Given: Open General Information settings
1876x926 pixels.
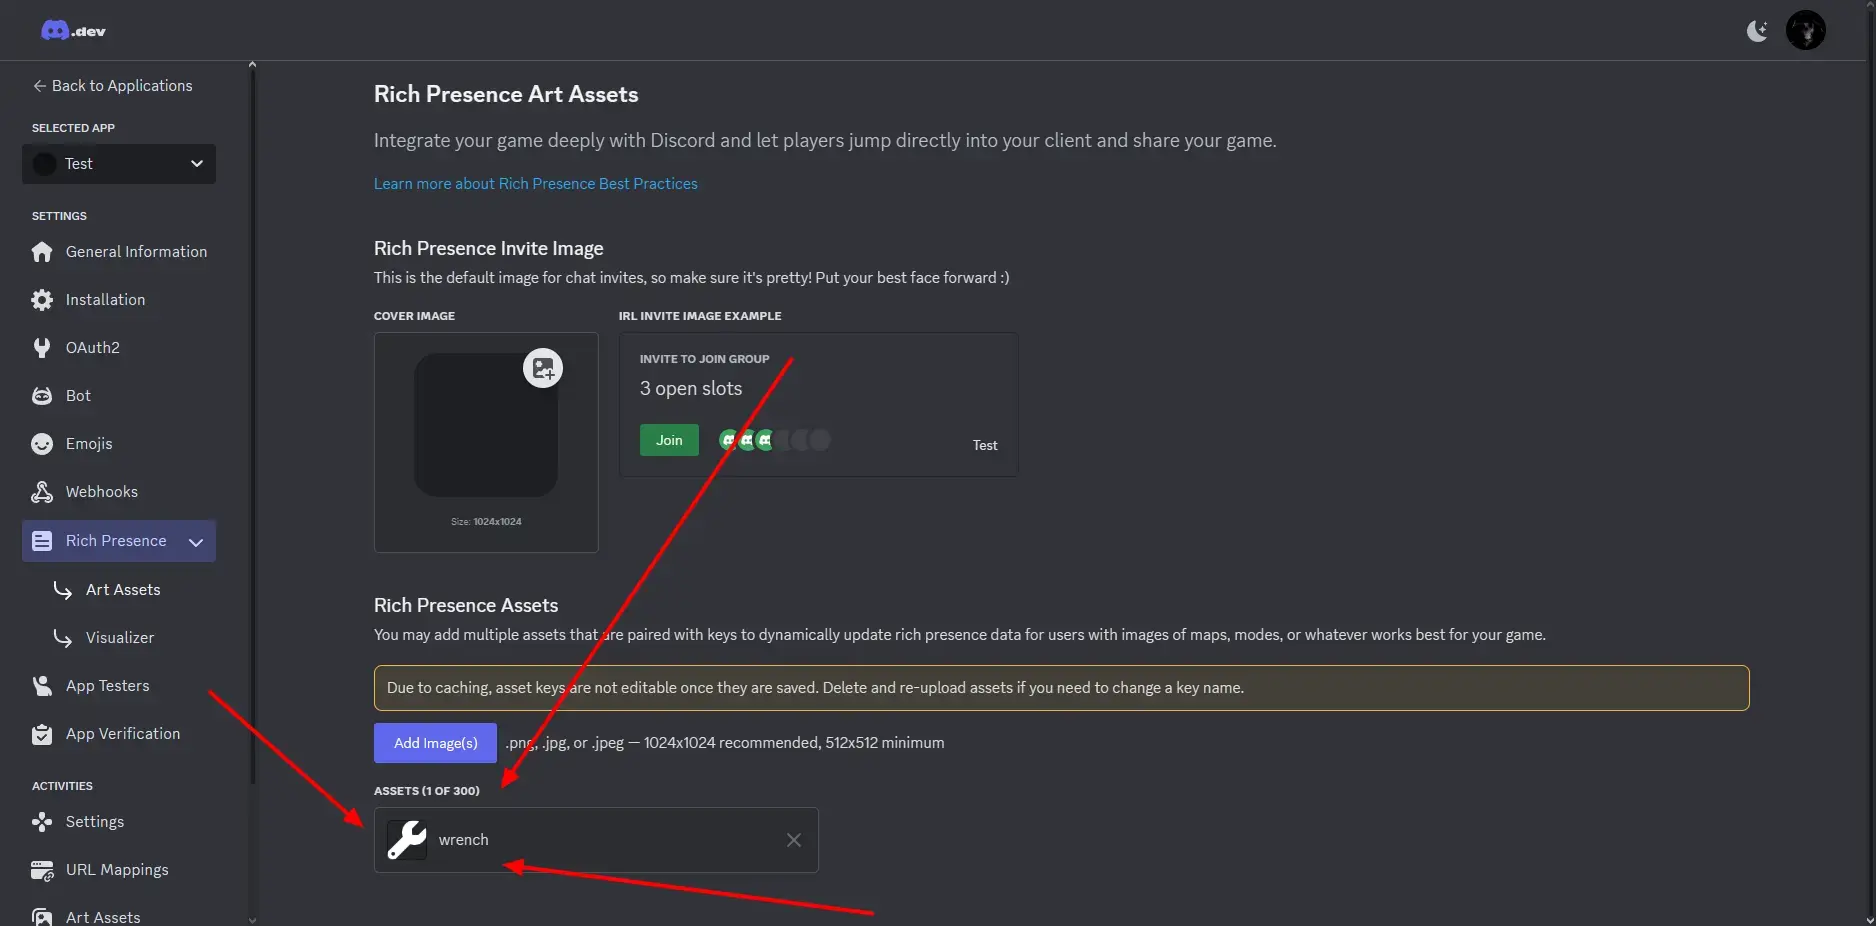Looking at the screenshot, I should tap(136, 252).
